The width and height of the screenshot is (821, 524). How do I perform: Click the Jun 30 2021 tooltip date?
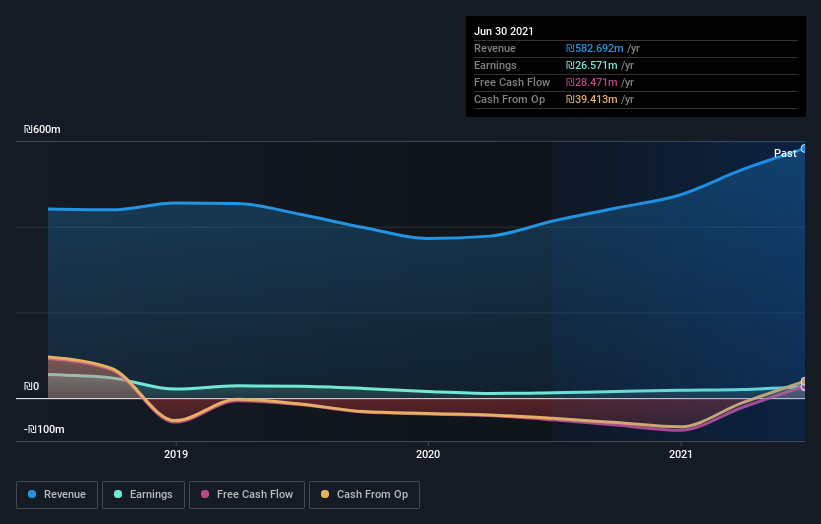tap(504, 31)
